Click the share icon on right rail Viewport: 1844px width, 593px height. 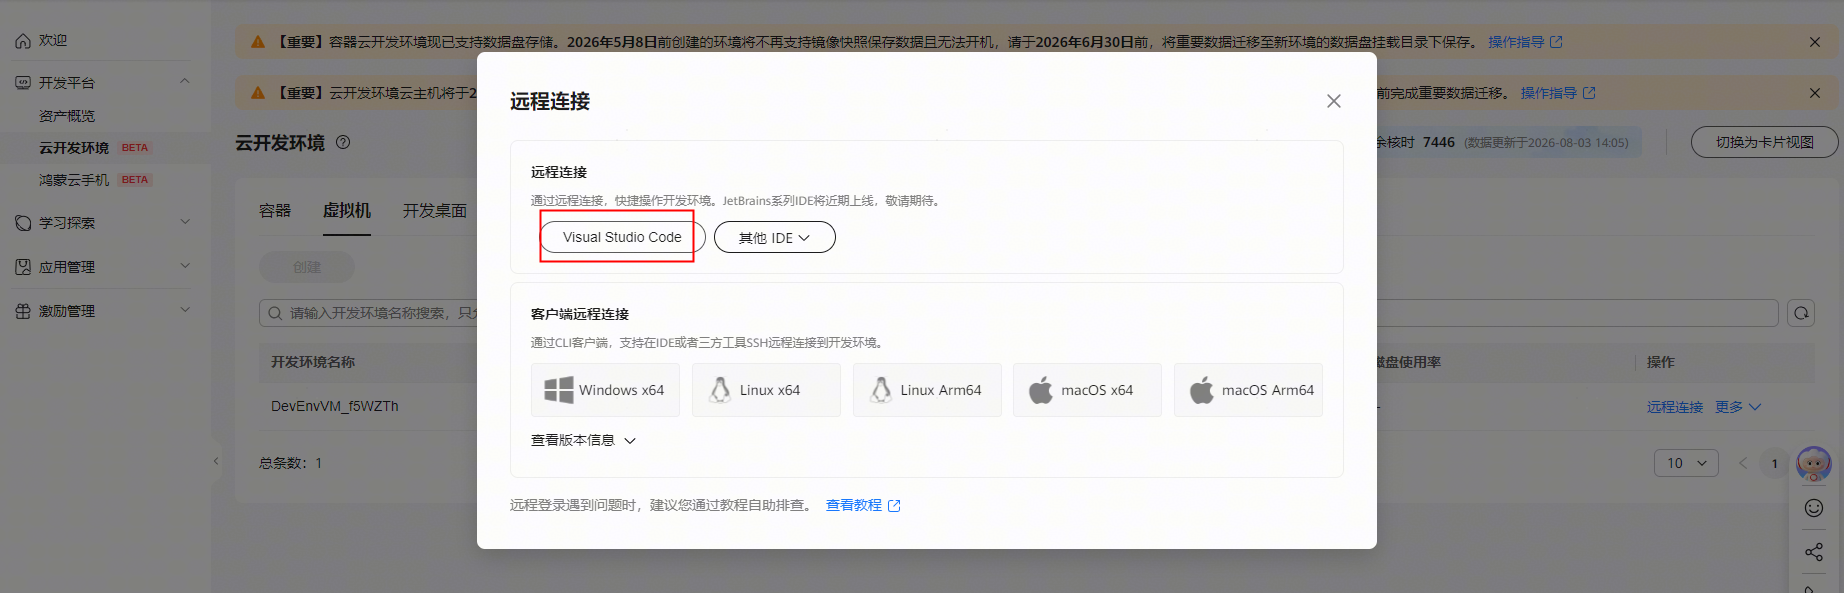1814,552
